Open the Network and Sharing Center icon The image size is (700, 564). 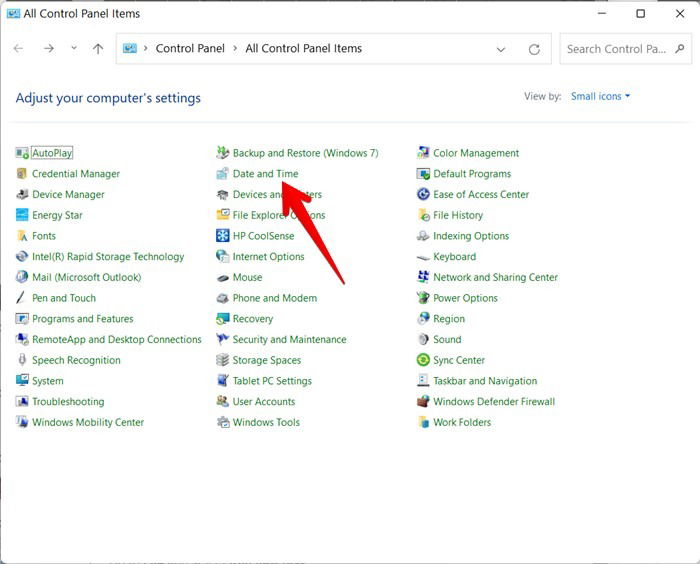(423, 277)
